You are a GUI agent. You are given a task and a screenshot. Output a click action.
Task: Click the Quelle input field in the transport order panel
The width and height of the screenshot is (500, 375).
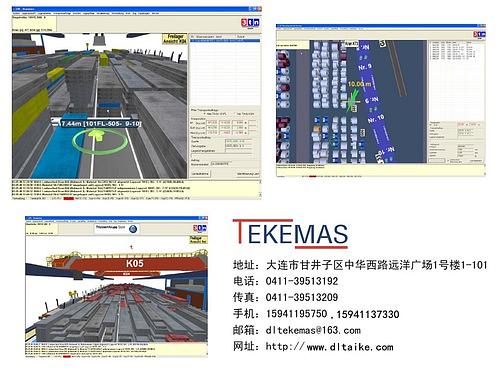click(239, 141)
